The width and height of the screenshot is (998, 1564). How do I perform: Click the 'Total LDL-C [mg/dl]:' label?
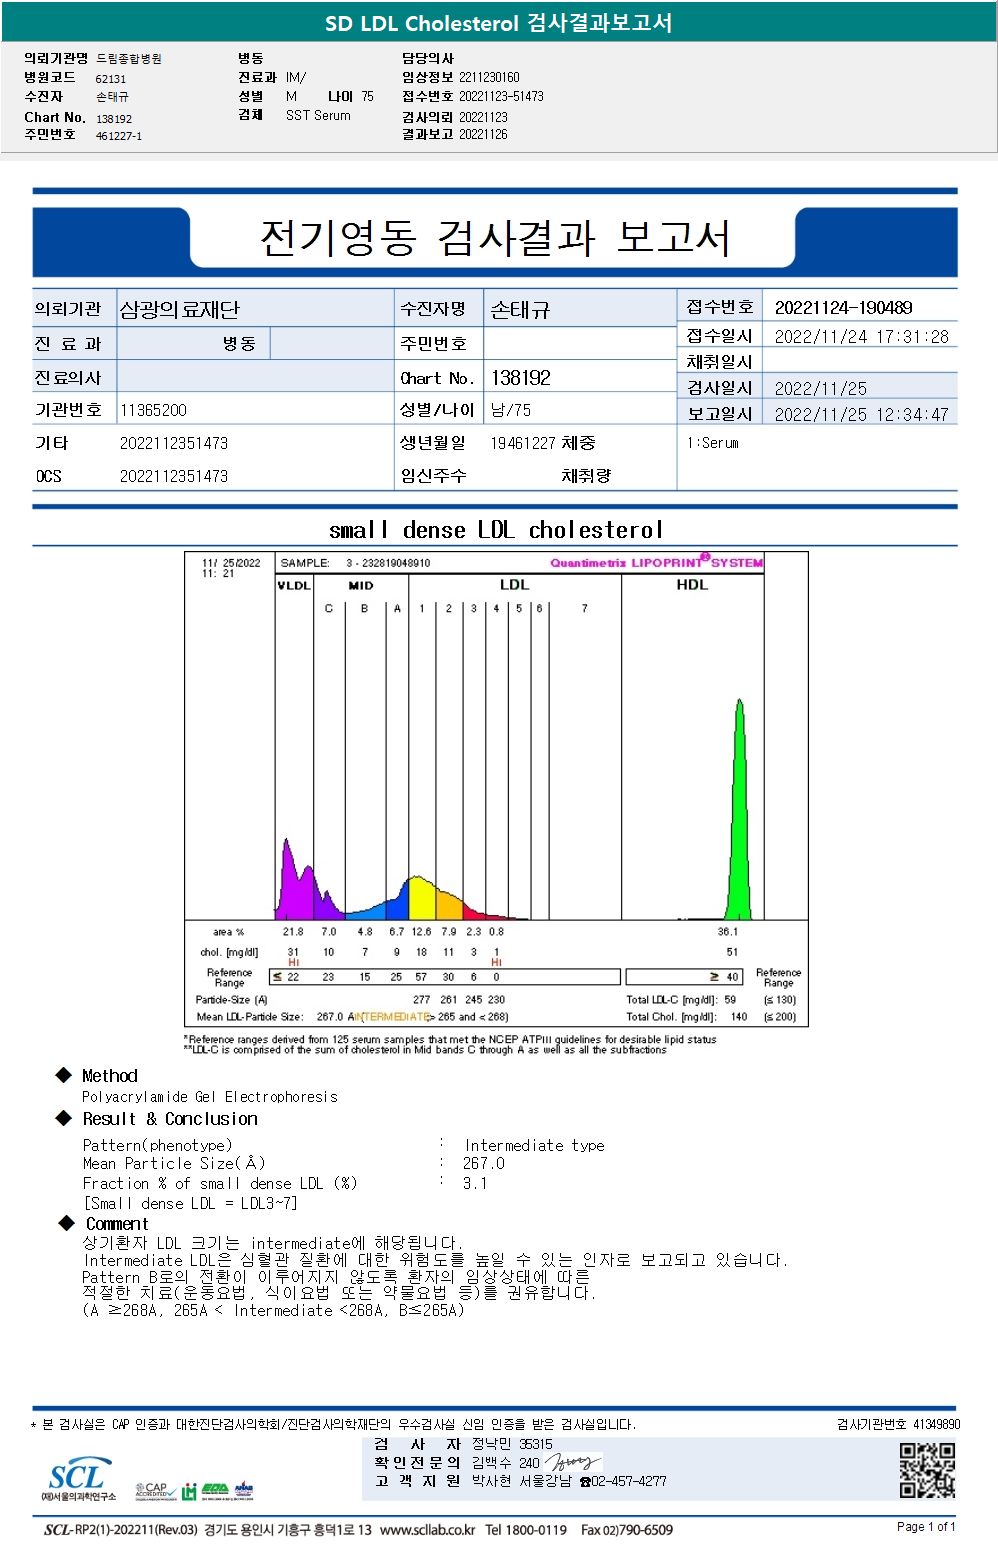coord(672,1000)
